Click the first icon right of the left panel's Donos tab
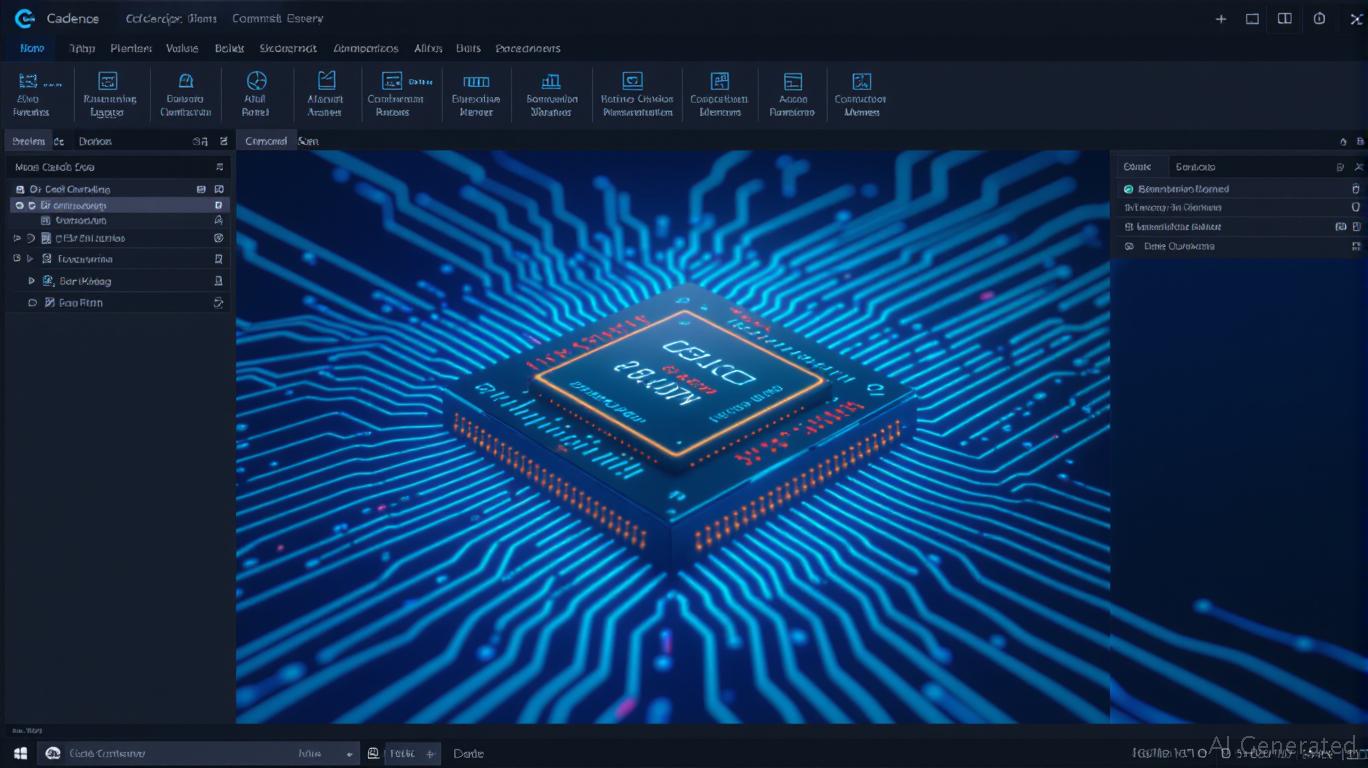Screen dimensions: 1368x768 click(201, 141)
